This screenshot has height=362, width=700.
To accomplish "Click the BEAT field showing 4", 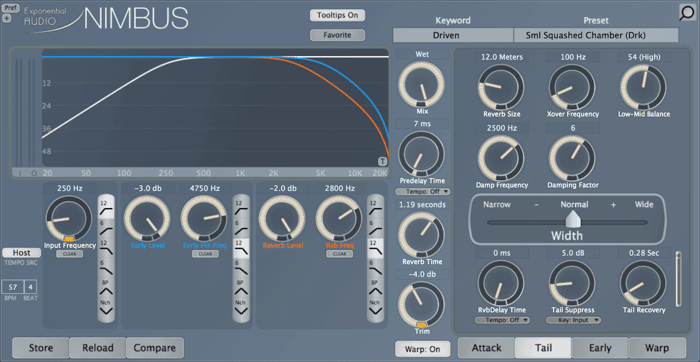I will pyautogui.click(x=31, y=287).
